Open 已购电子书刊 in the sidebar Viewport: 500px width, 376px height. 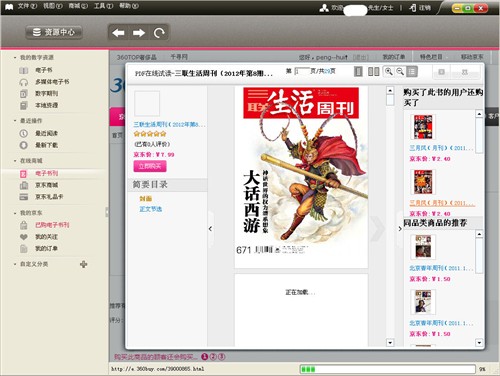click(x=52, y=225)
